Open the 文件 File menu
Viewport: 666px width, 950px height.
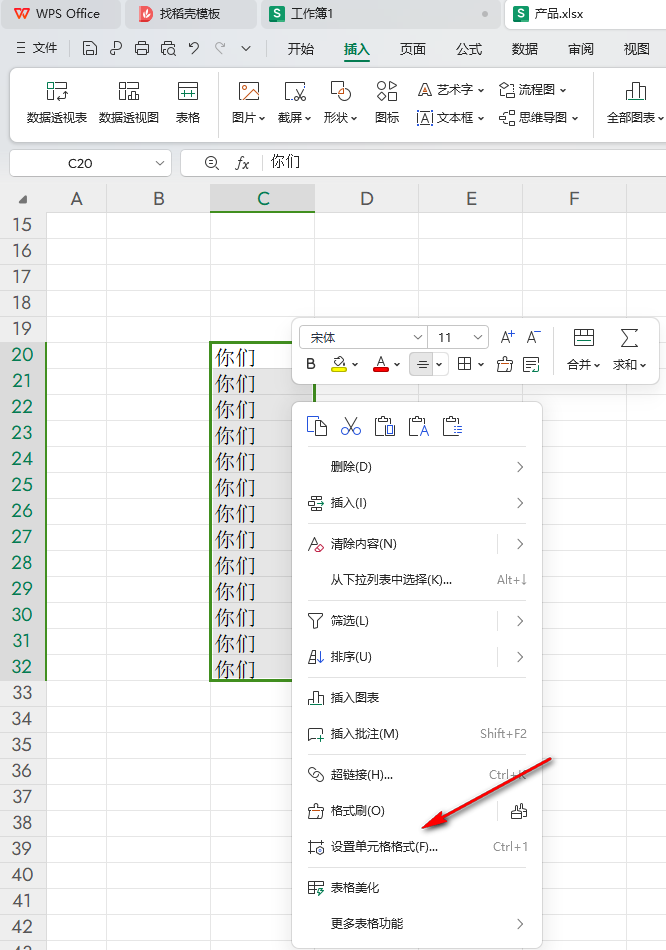[37, 48]
